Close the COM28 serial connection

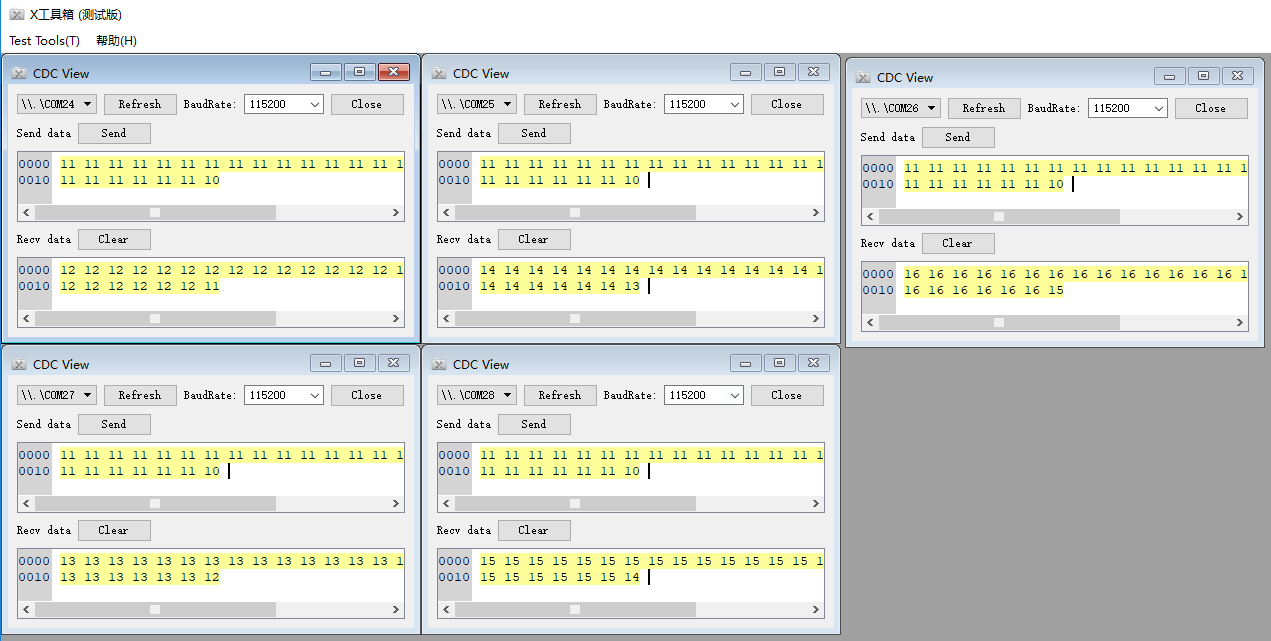coord(787,394)
